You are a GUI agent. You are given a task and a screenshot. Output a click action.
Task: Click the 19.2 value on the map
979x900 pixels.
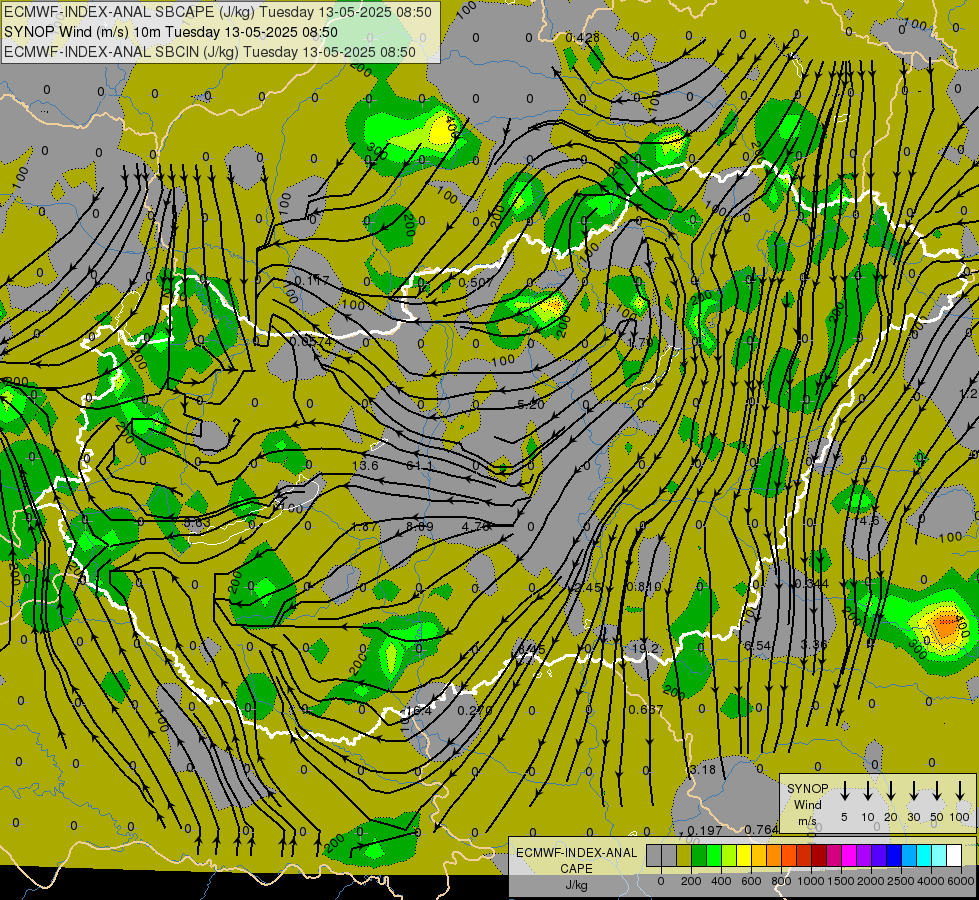tap(645, 648)
